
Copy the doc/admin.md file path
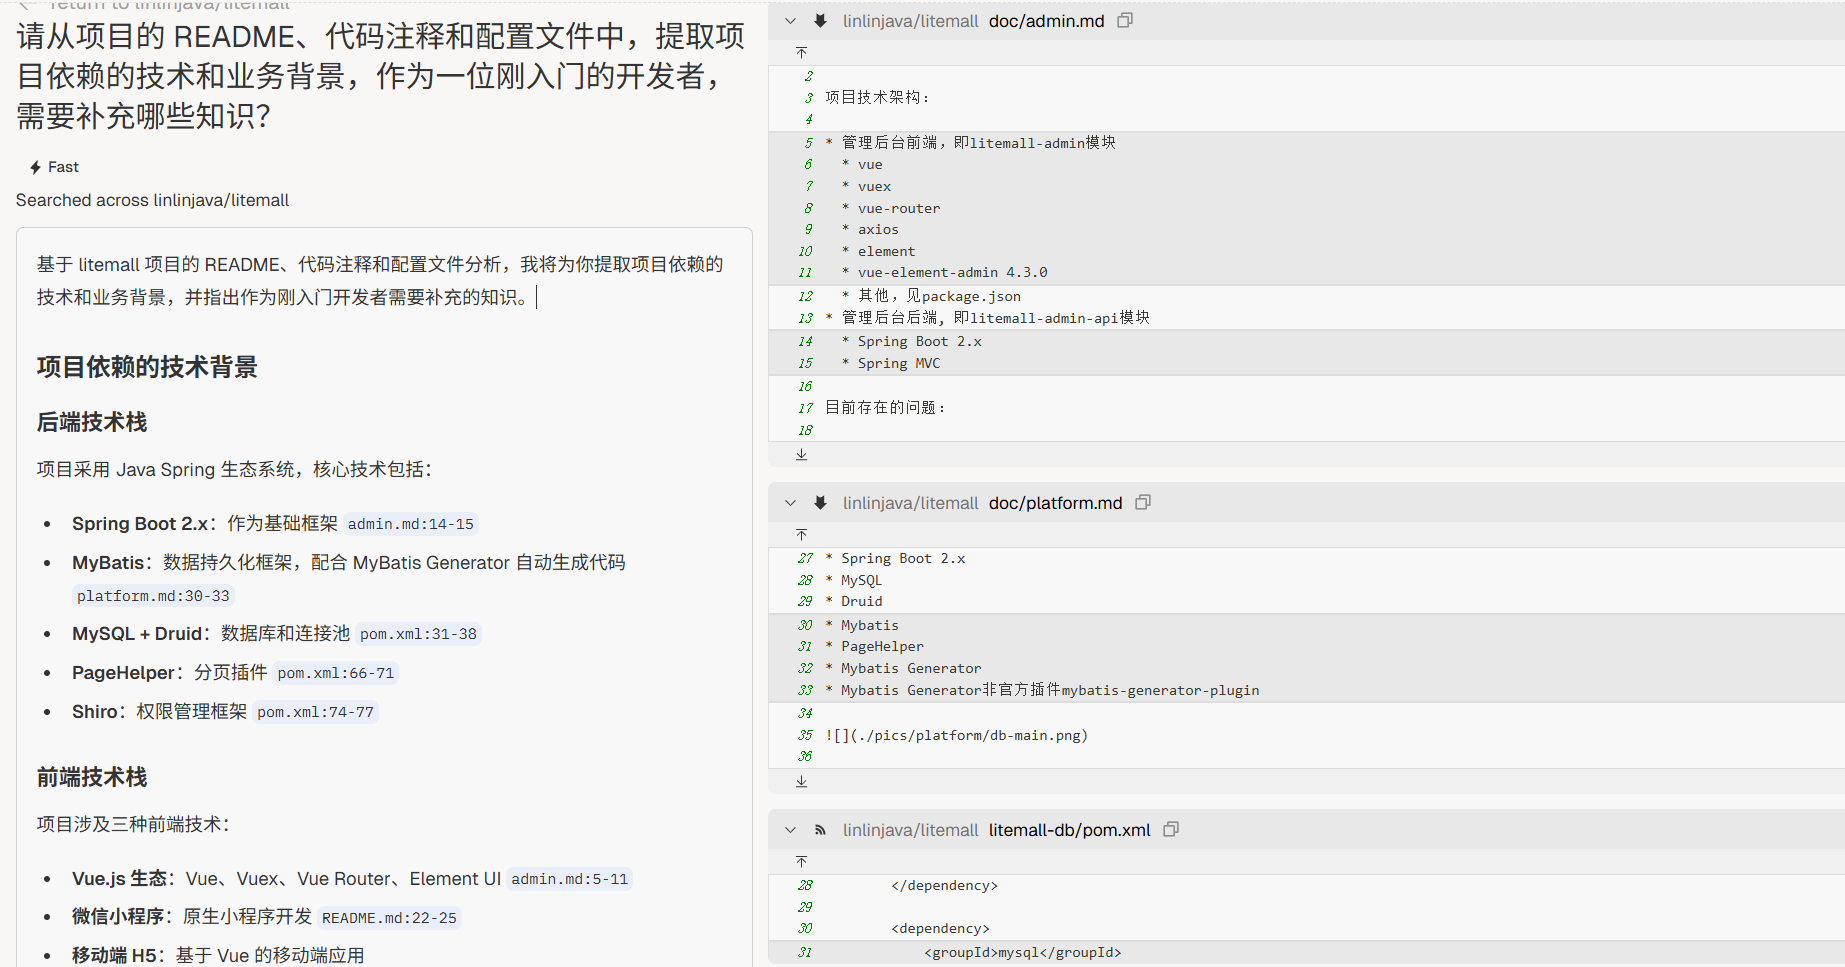(1125, 20)
